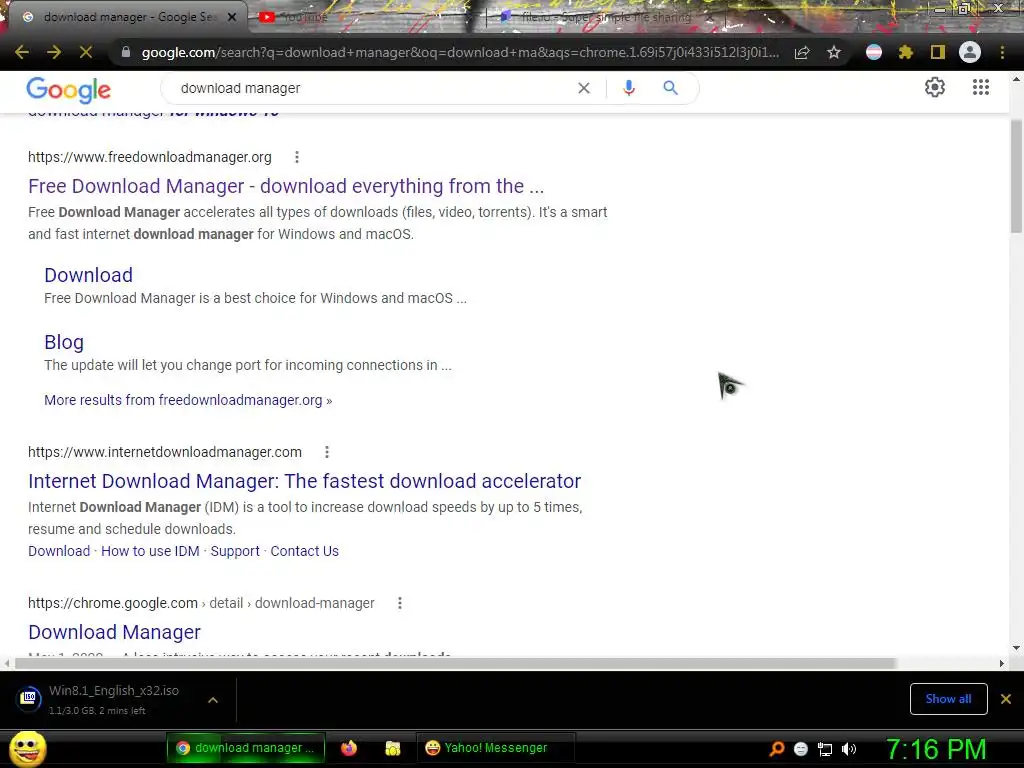The height and width of the screenshot is (768, 1024).
Task: Stop loading the current page
Action: 86,52
